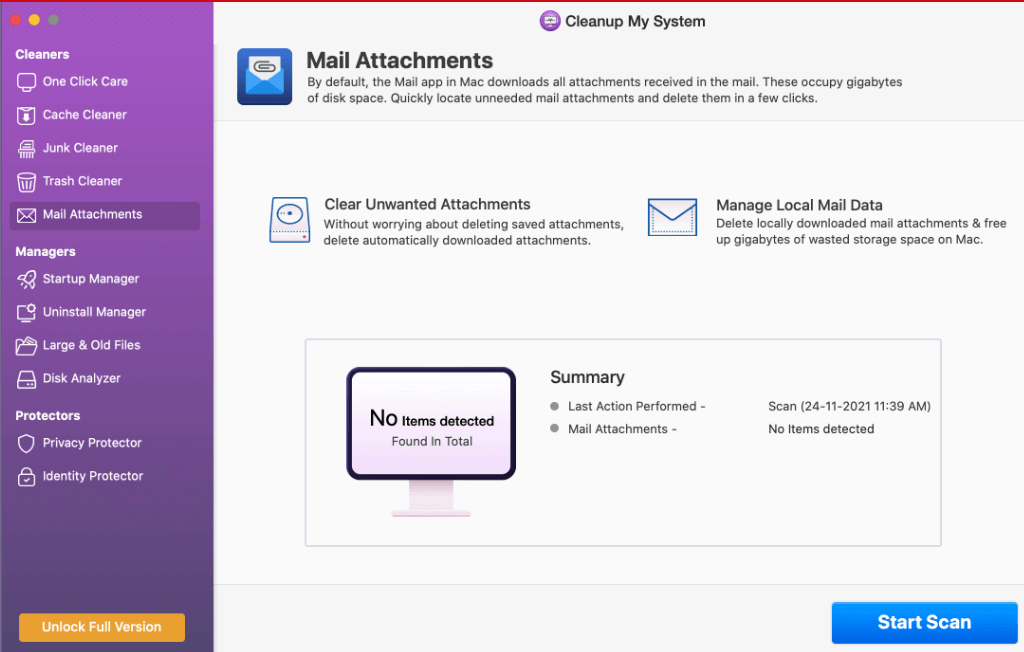The image size is (1024, 652).
Task: Click the Junk Cleaner shredder icon
Action: (26, 149)
